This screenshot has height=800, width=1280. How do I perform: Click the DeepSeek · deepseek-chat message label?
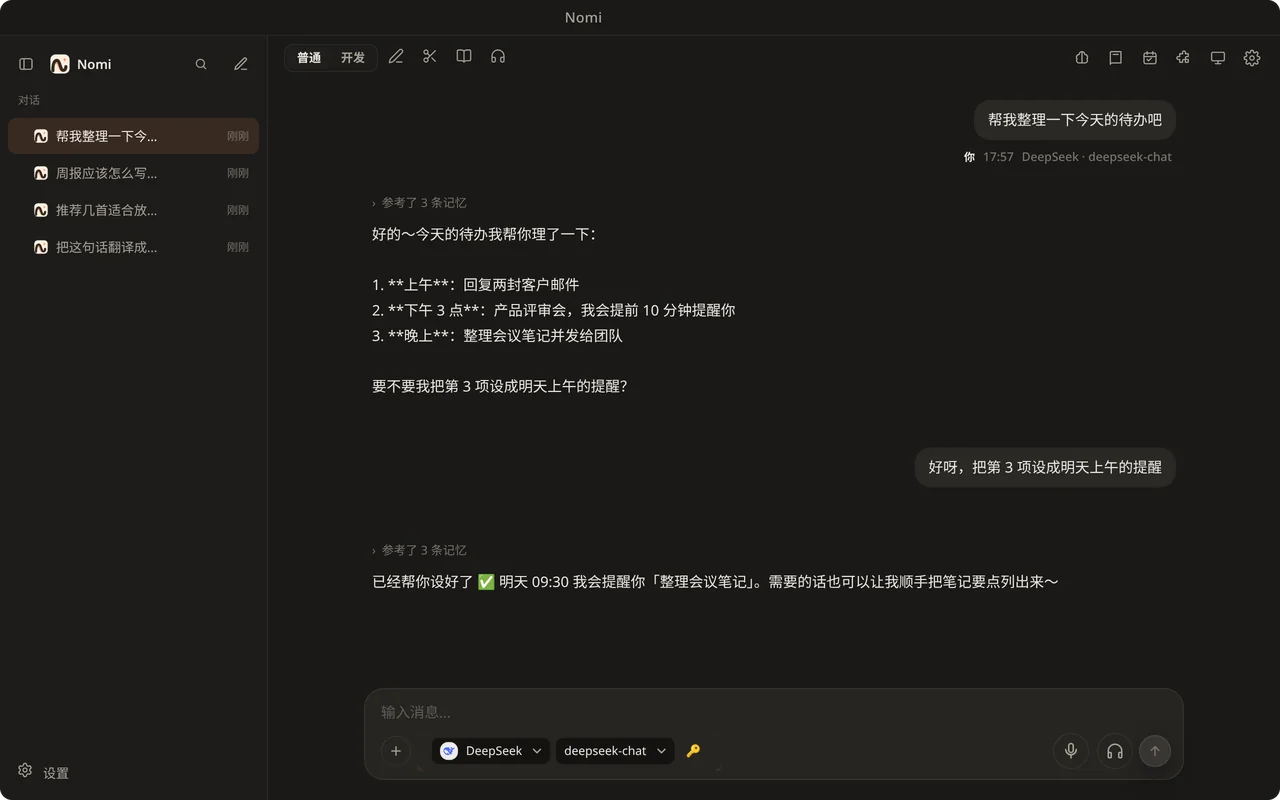[x=1097, y=157]
